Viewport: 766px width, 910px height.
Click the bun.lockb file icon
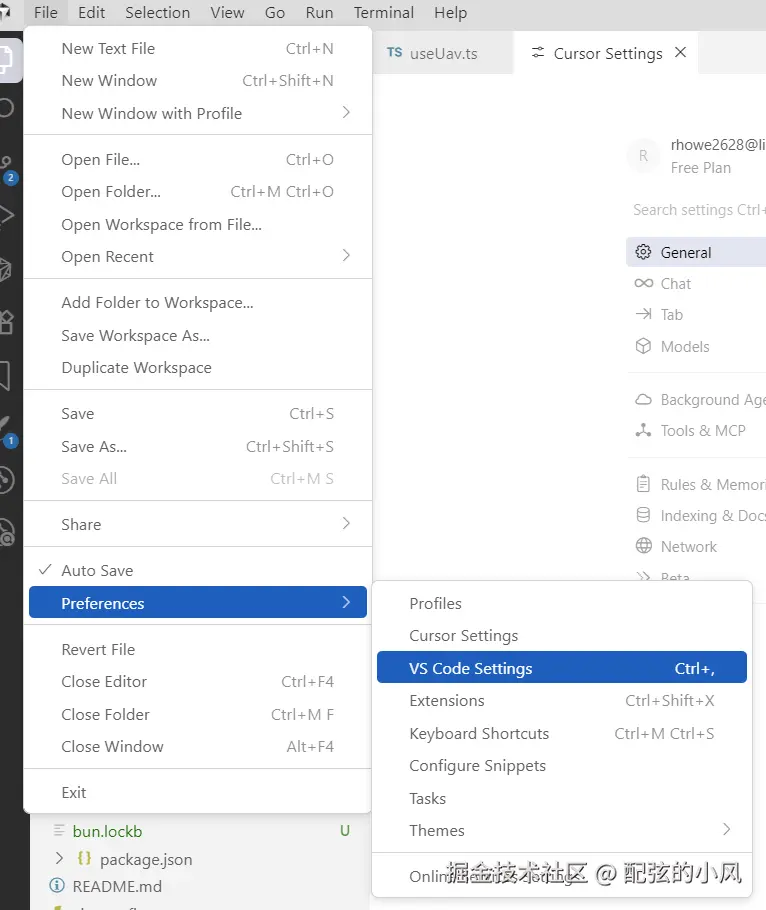[59, 830]
